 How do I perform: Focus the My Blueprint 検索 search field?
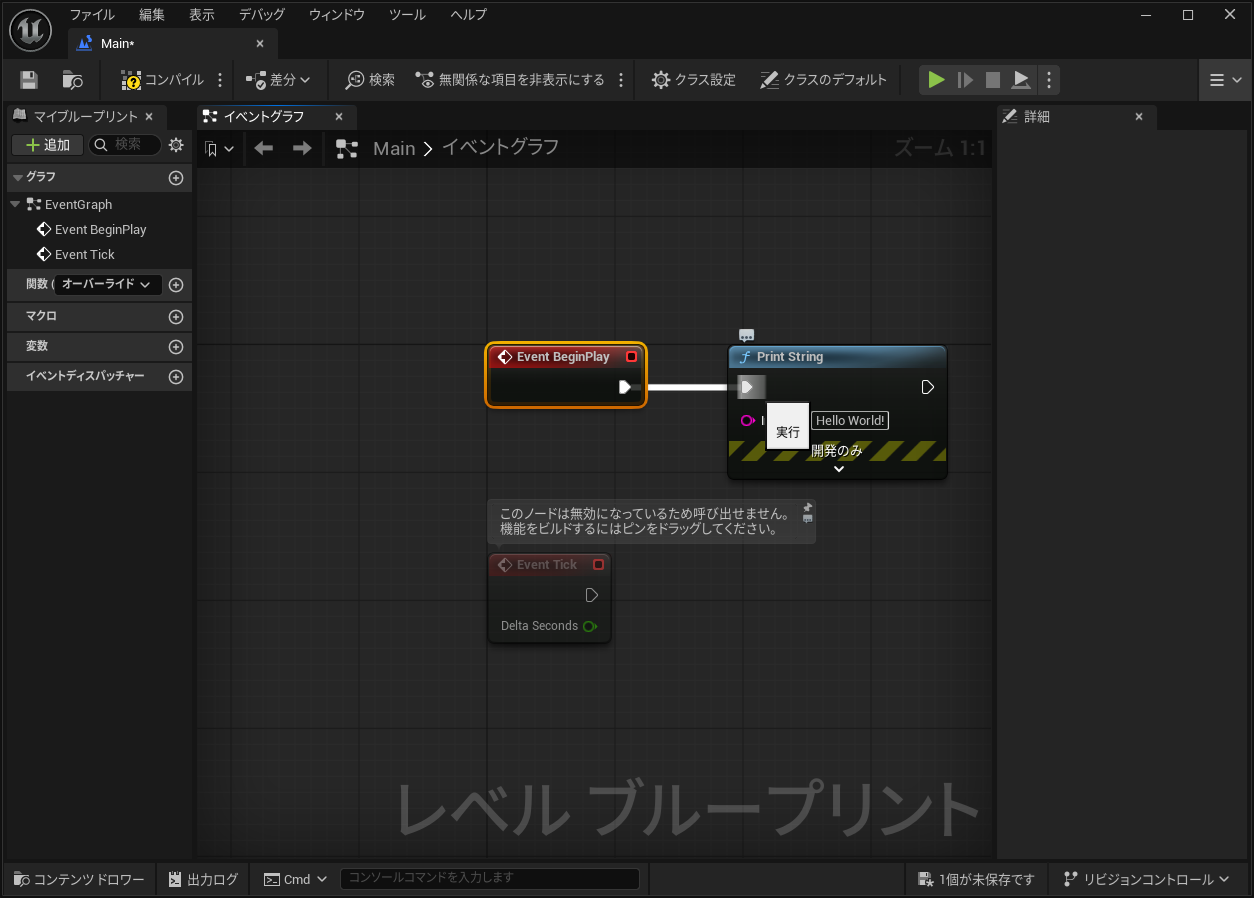pos(125,145)
